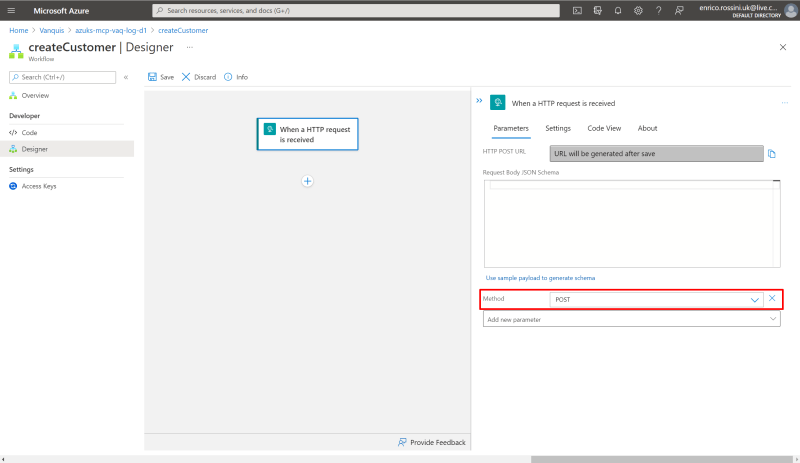Copy the HTTP POST URL

pos(771,154)
